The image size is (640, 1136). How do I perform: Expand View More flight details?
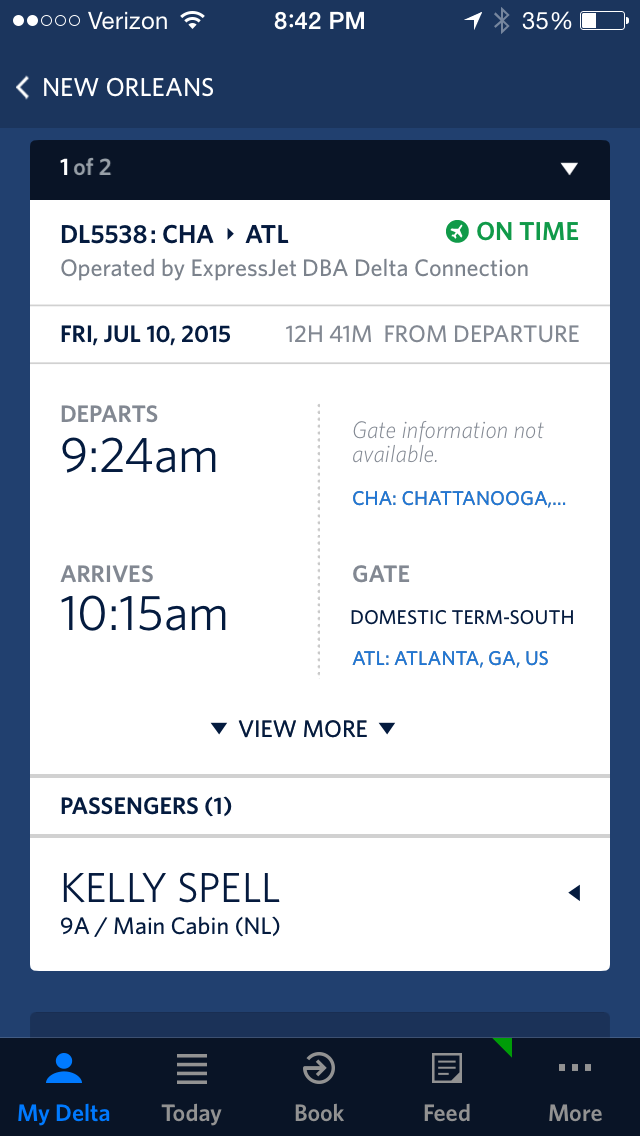(x=303, y=729)
